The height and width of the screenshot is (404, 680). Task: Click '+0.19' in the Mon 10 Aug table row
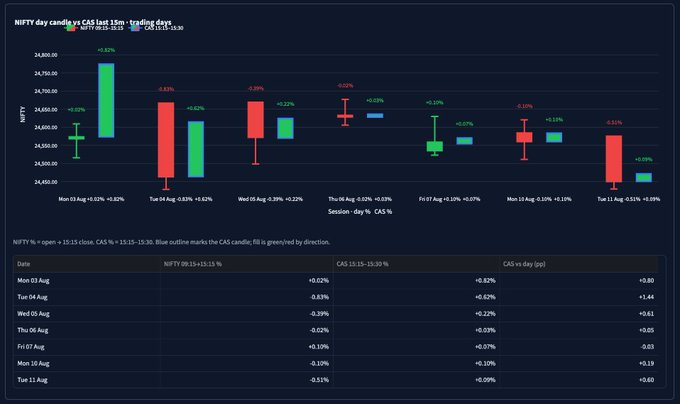coord(646,363)
